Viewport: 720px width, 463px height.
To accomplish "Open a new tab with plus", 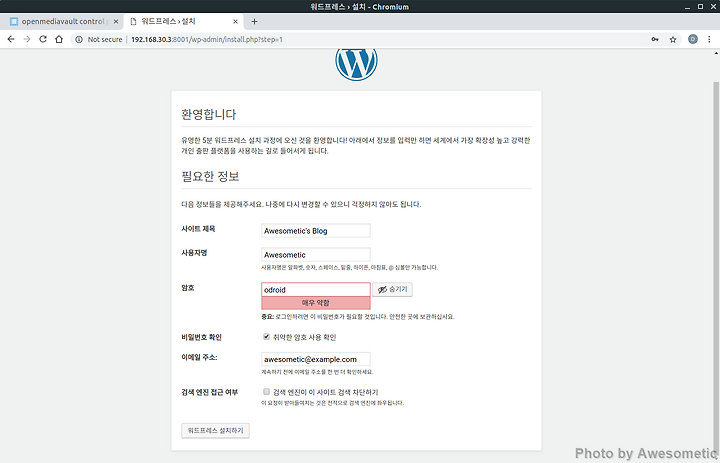I will (x=254, y=22).
